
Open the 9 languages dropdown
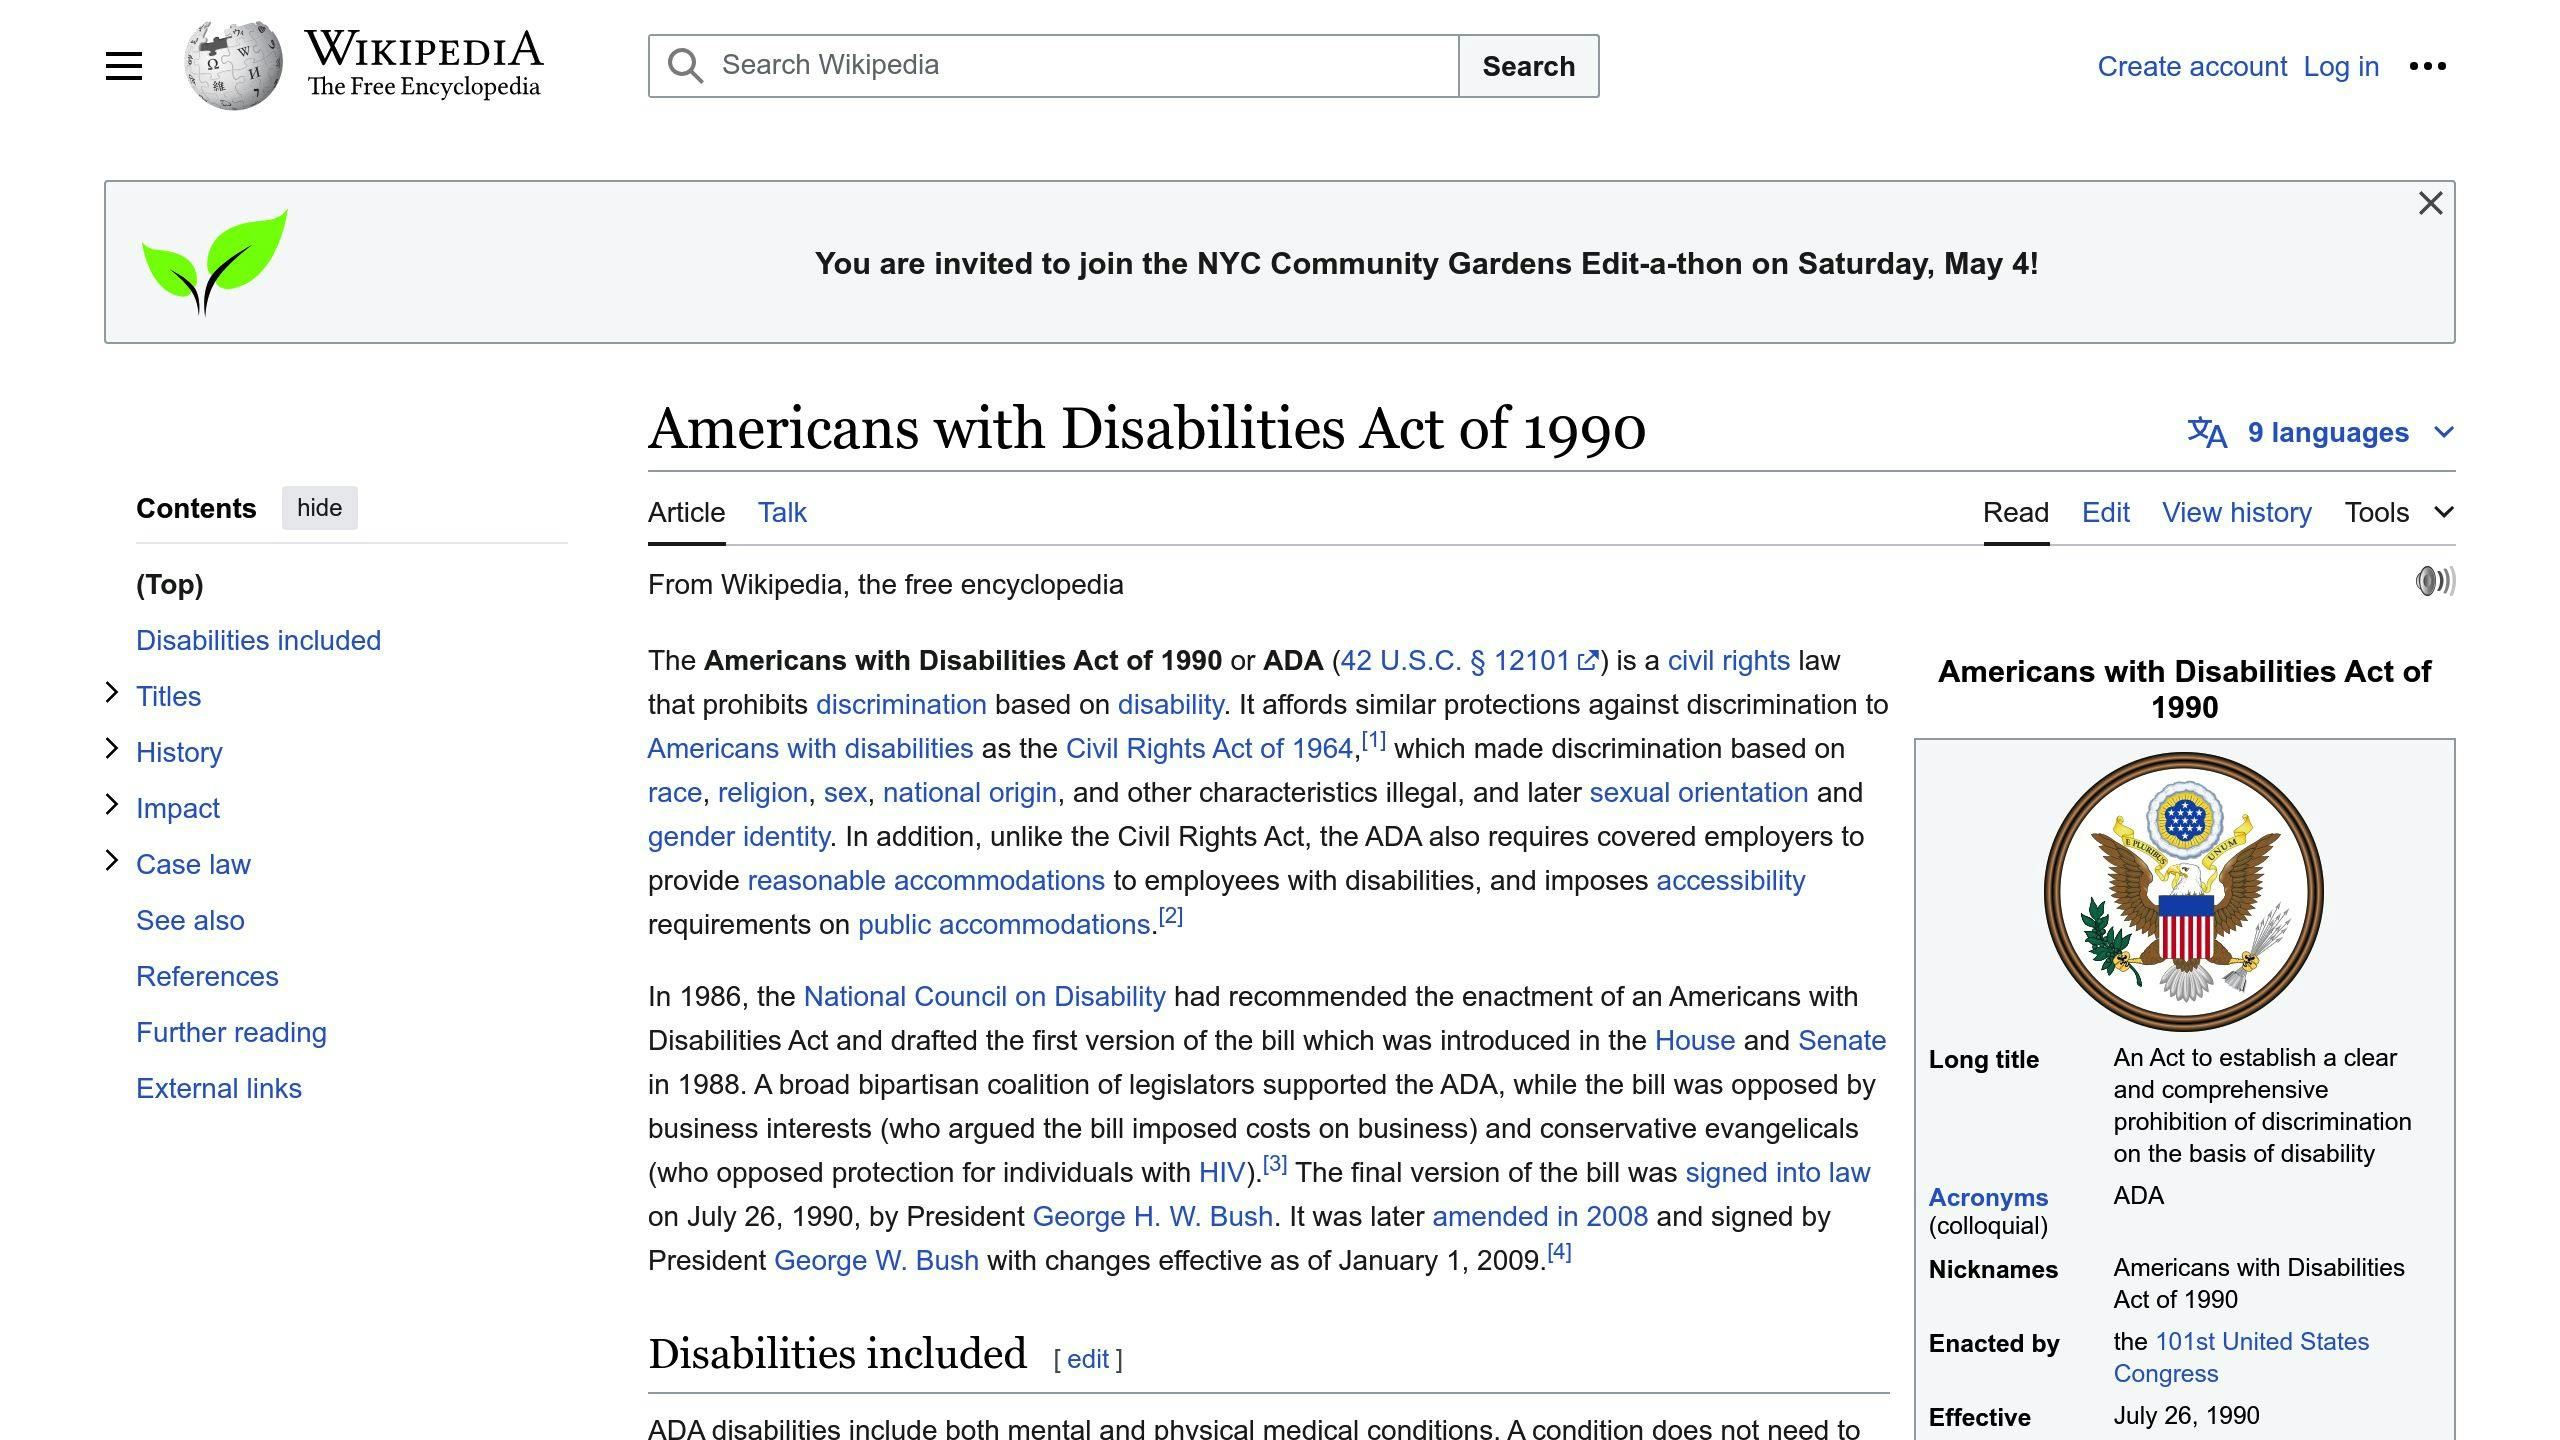click(x=2330, y=432)
